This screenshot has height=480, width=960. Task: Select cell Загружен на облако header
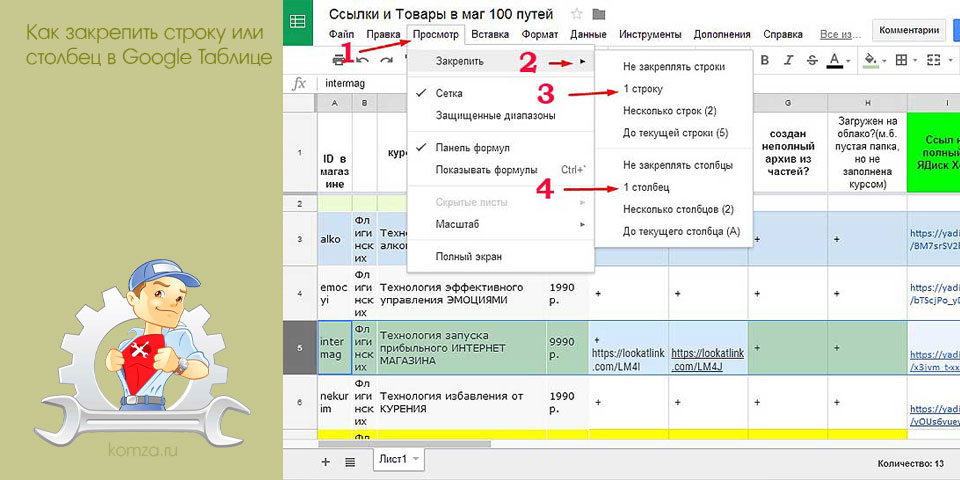tap(868, 154)
